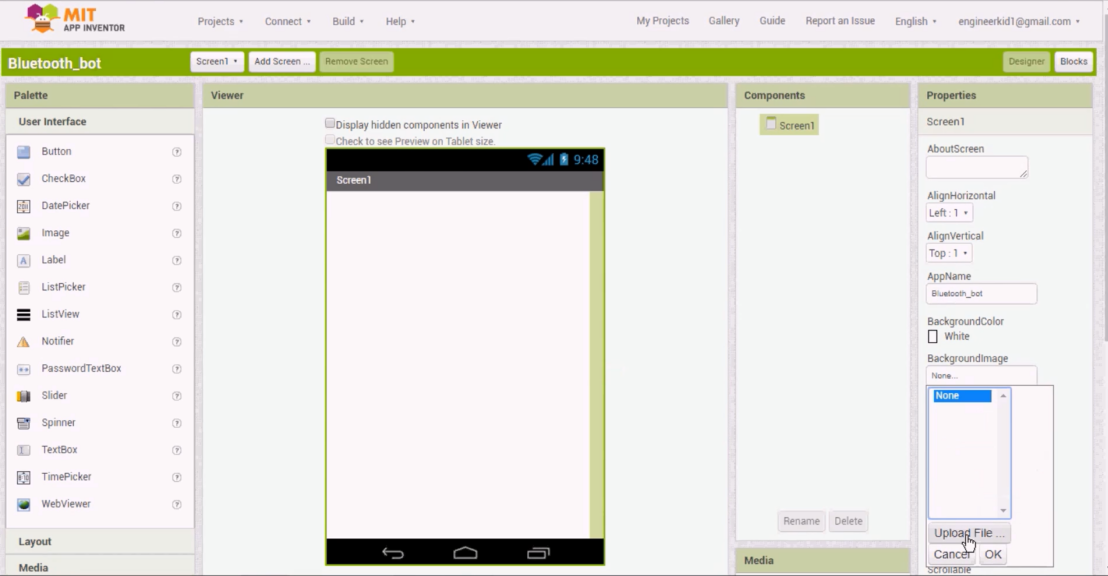Screen dimensions: 1108x576
Task: Open the Gallery page
Action: coord(724,20)
